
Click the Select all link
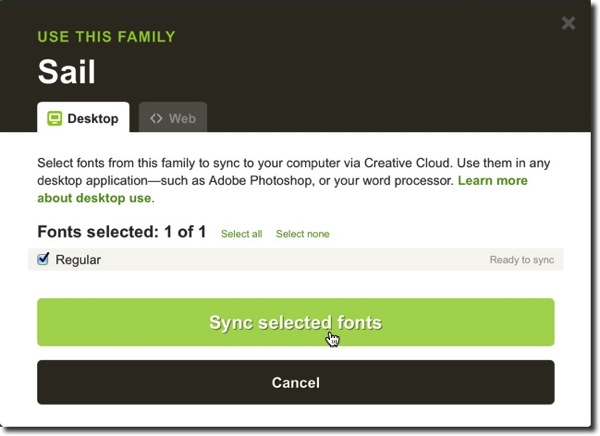[241, 234]
